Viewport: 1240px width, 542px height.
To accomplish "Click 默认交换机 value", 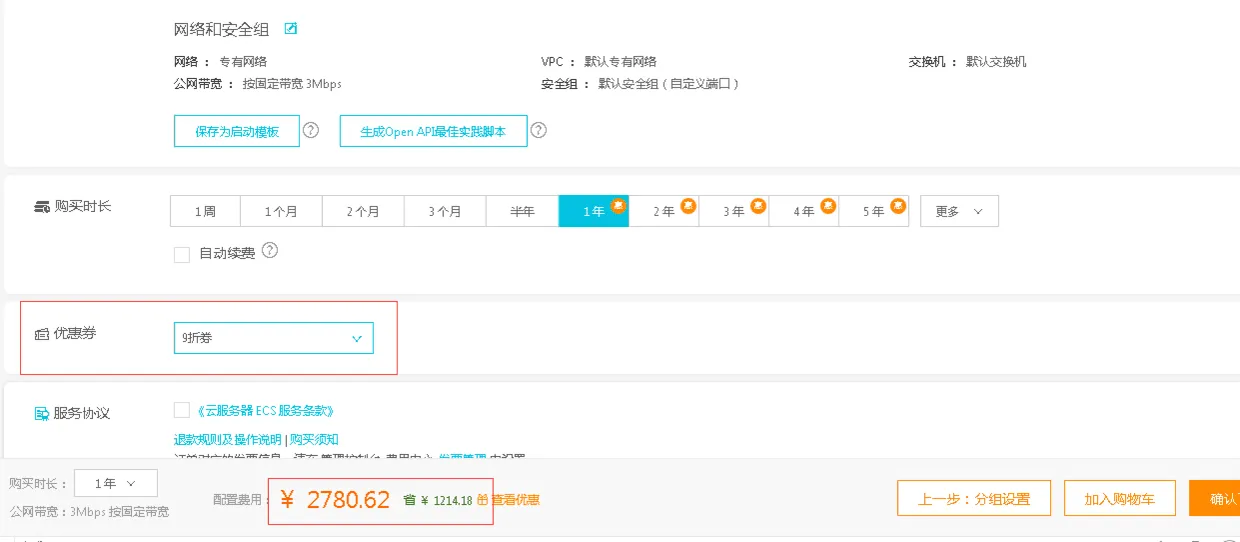I will (x=996, y=62).
